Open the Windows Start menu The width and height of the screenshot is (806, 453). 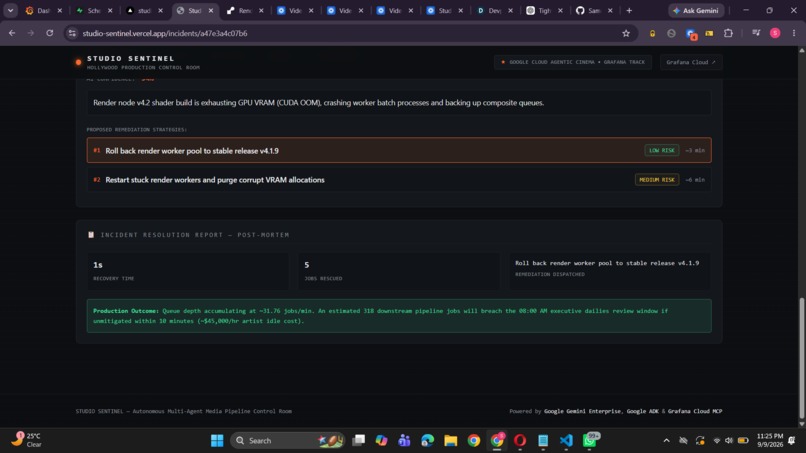point(217,440)
